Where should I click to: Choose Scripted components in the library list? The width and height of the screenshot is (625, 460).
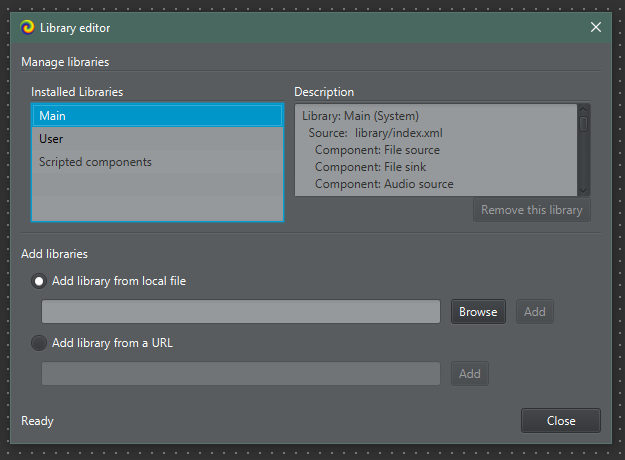point(157,162)
